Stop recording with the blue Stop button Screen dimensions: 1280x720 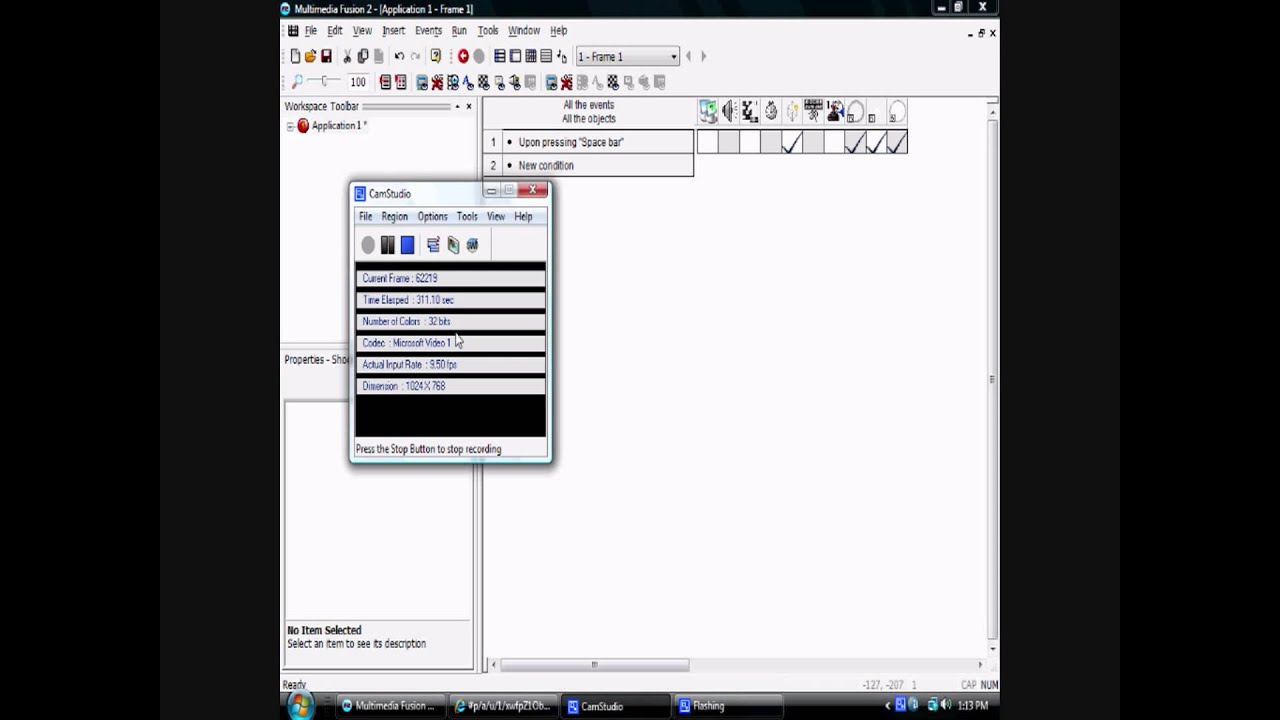point(407,245)
